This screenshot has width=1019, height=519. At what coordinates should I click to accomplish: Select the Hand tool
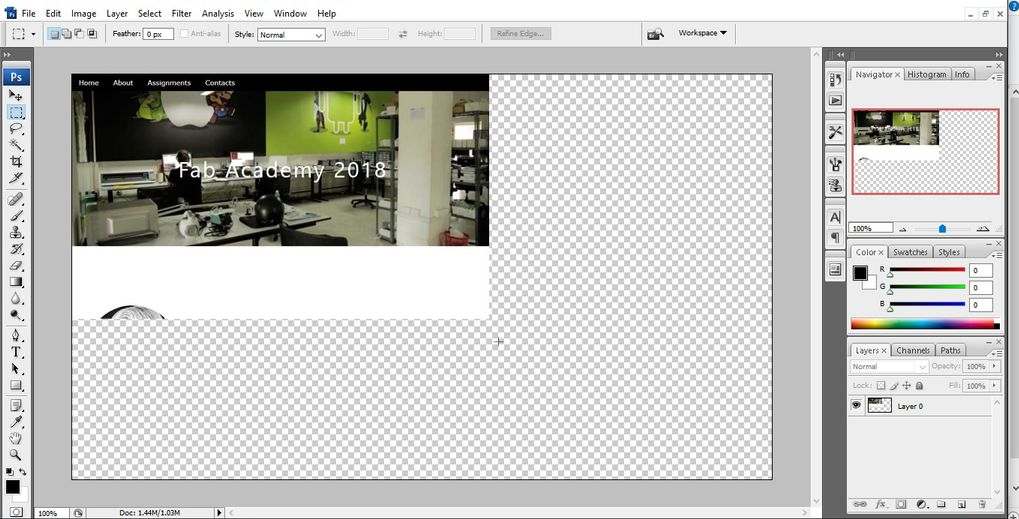(x=16, y=438)
